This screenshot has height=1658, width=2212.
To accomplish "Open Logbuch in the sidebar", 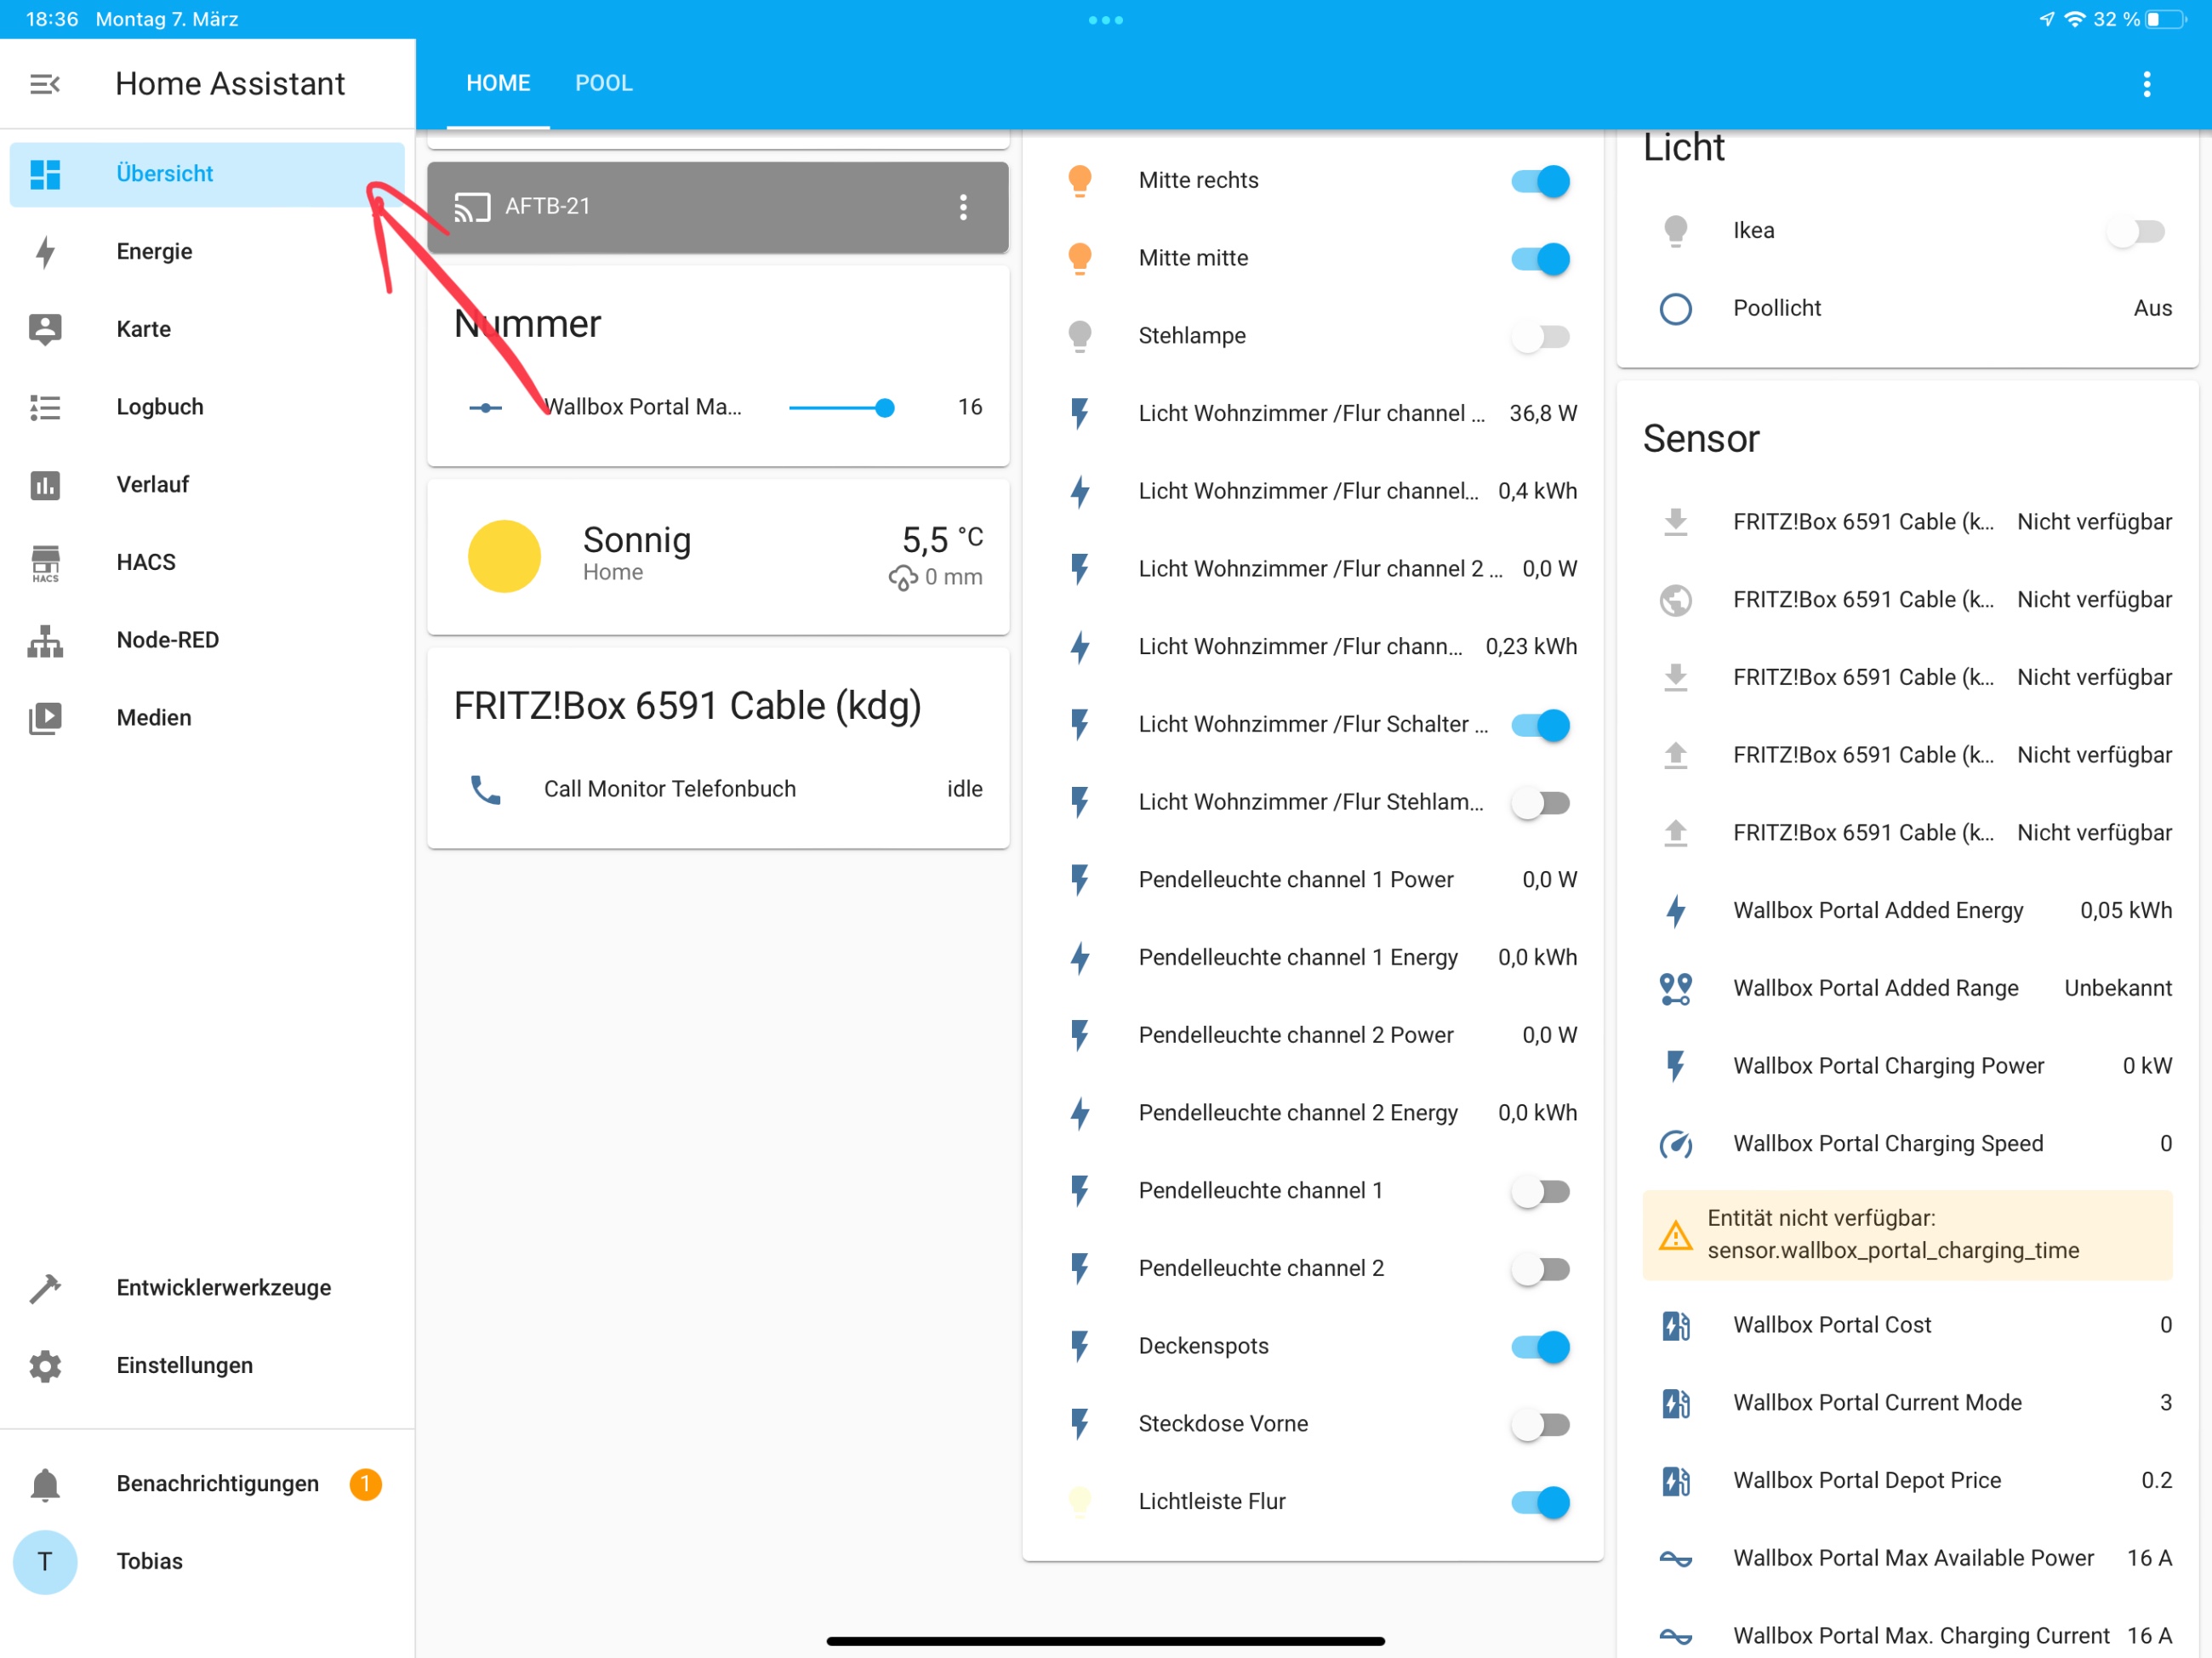I will click(207, 407).
